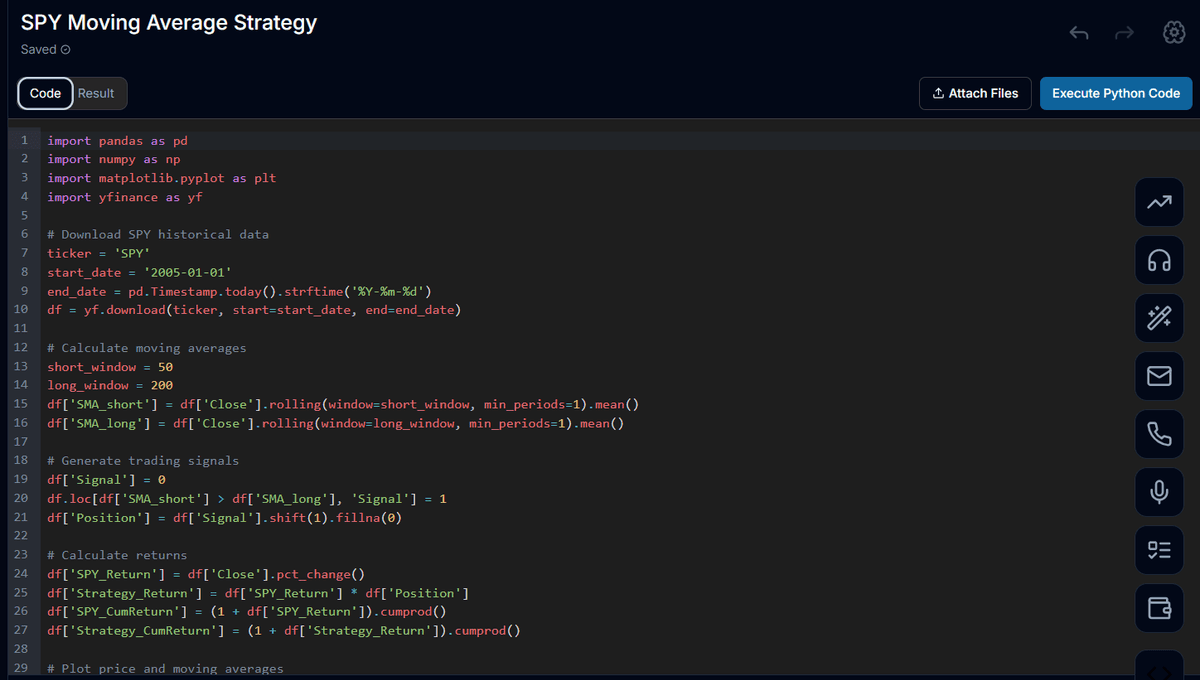Switch to the Code tab
Image resolution: width=1200 pixels, height=680 pixels.
coord(45,93)
